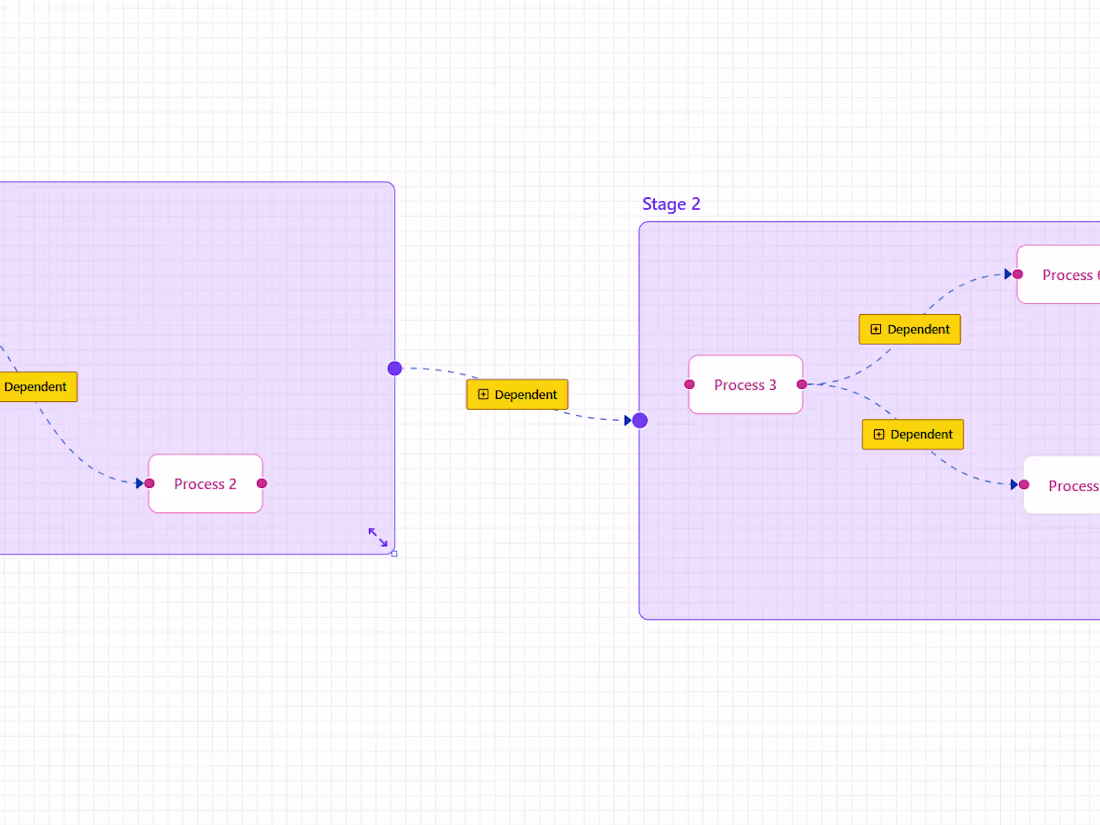Viewport: 1100px width, 825px height.
Task: Select the Process 2 node
Action: [205, 483]
